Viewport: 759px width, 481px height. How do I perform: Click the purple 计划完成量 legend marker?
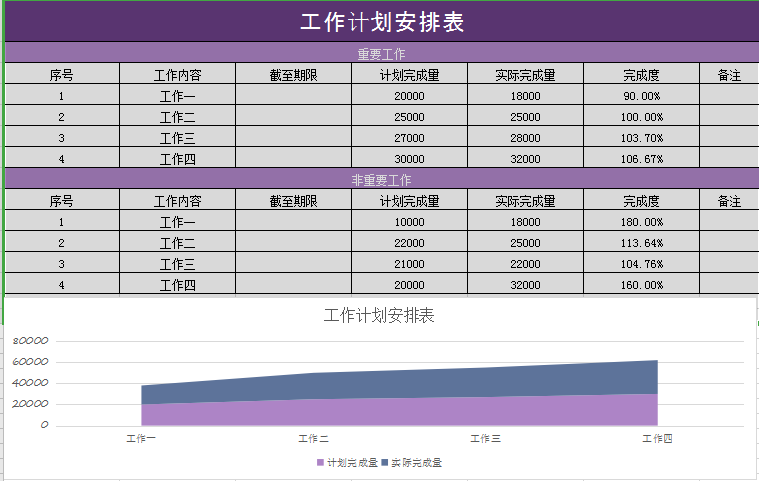[321, 463]
